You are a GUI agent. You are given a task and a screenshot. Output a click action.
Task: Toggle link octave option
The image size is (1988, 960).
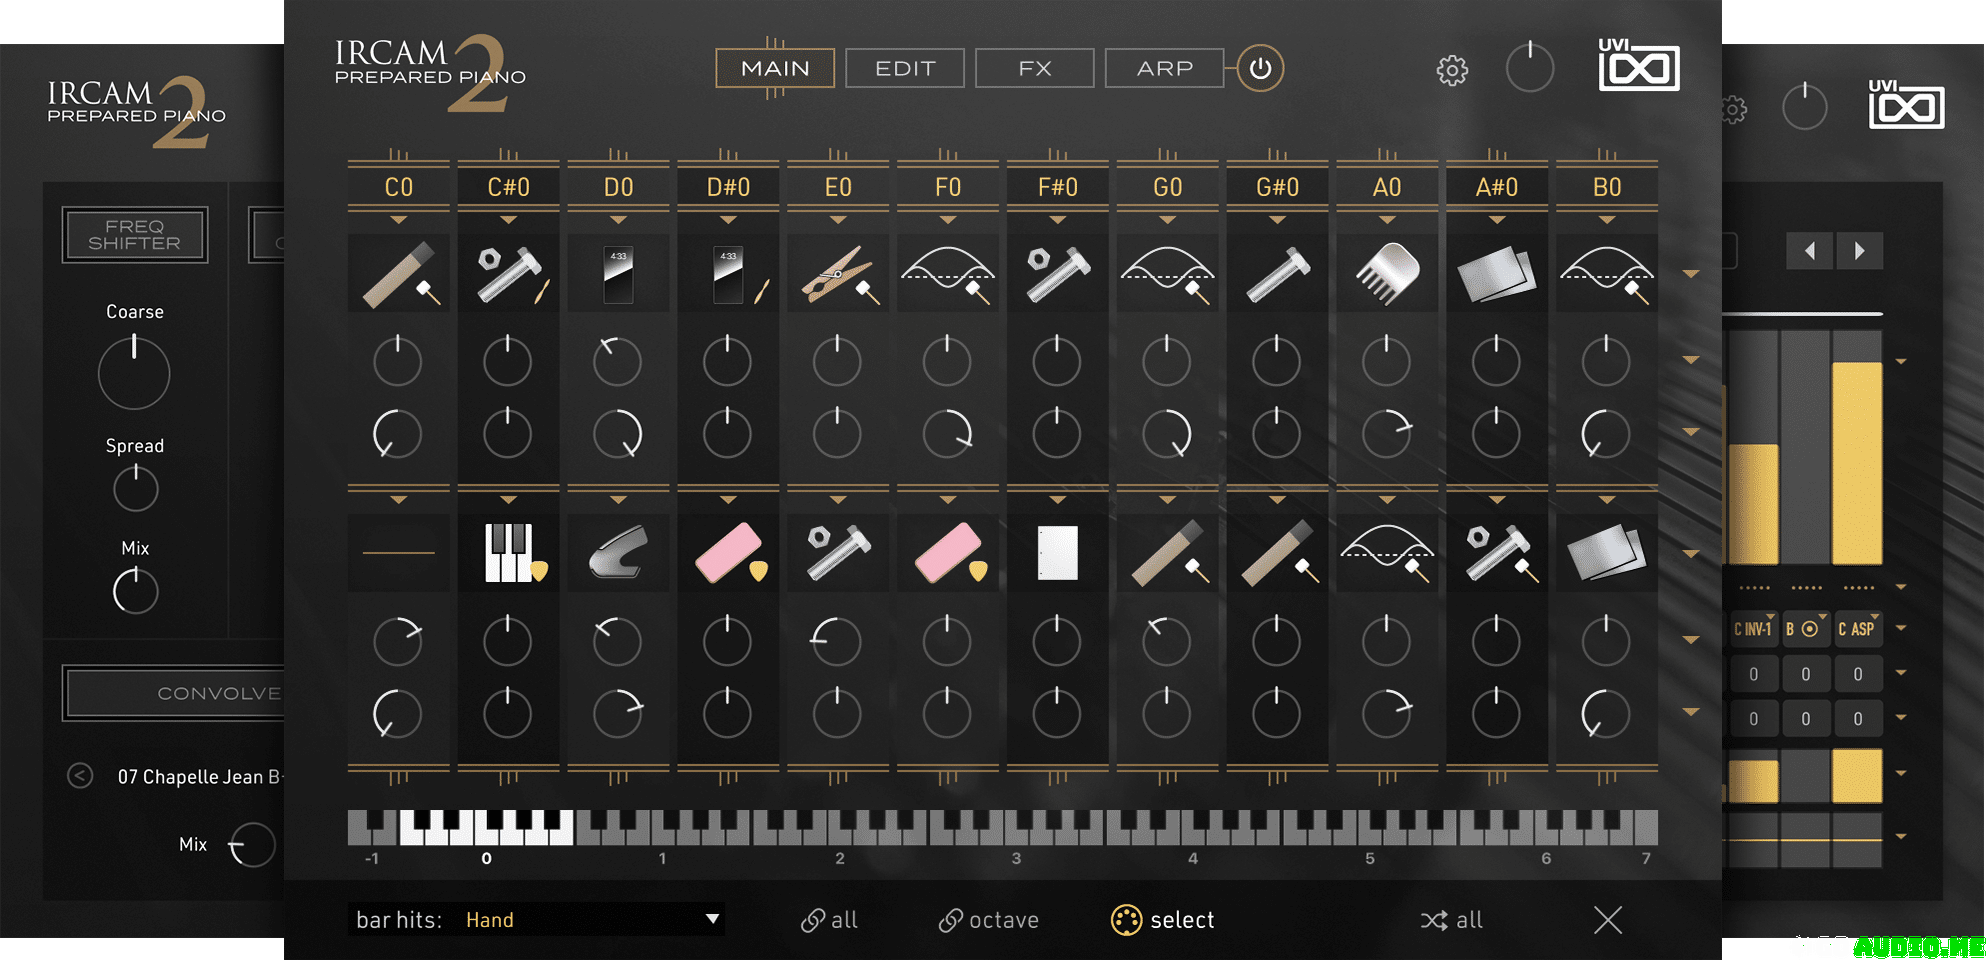[x=989, y=920]
